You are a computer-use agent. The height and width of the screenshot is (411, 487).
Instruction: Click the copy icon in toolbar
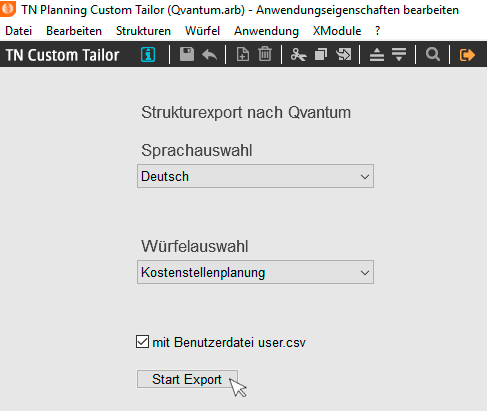[321, 54]
